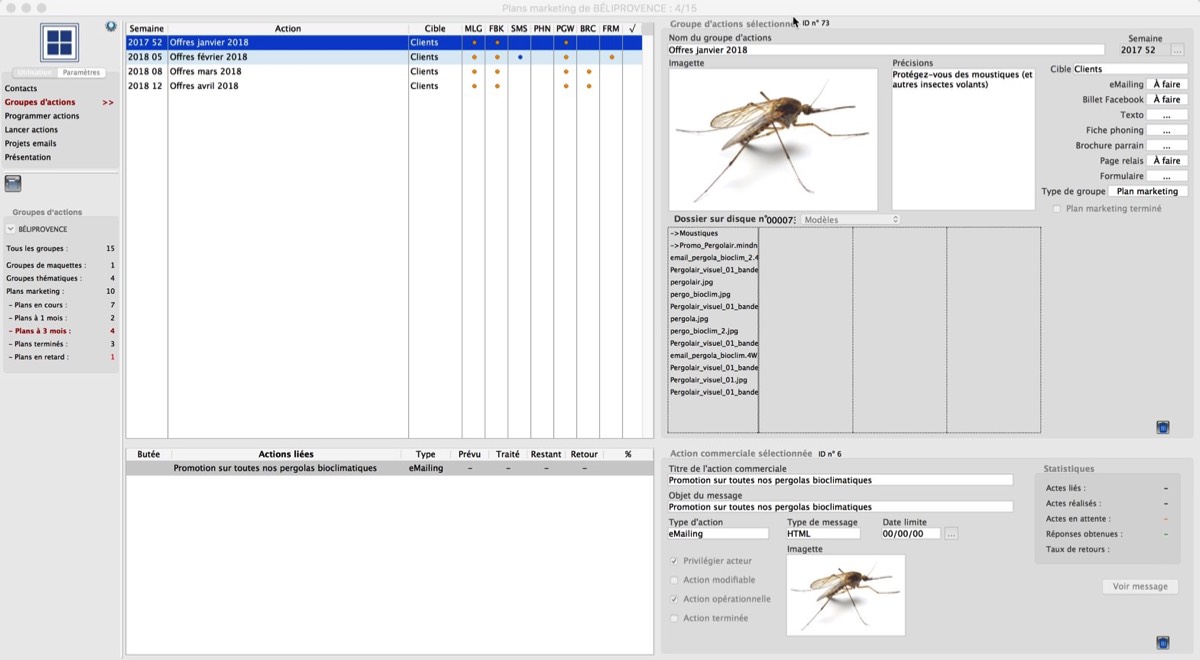The image size is (1200, 660).
Task: Click the blue window-pane application logo
Action: (59, 42)
